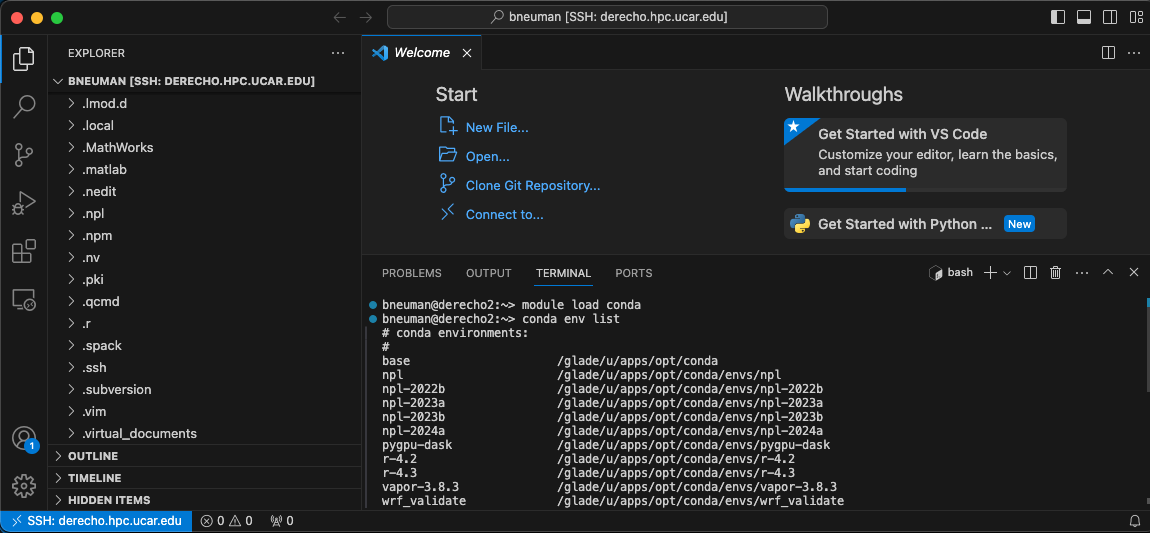
Task: Click terminal text 'wrf_validate'
Action: (424, 501)
